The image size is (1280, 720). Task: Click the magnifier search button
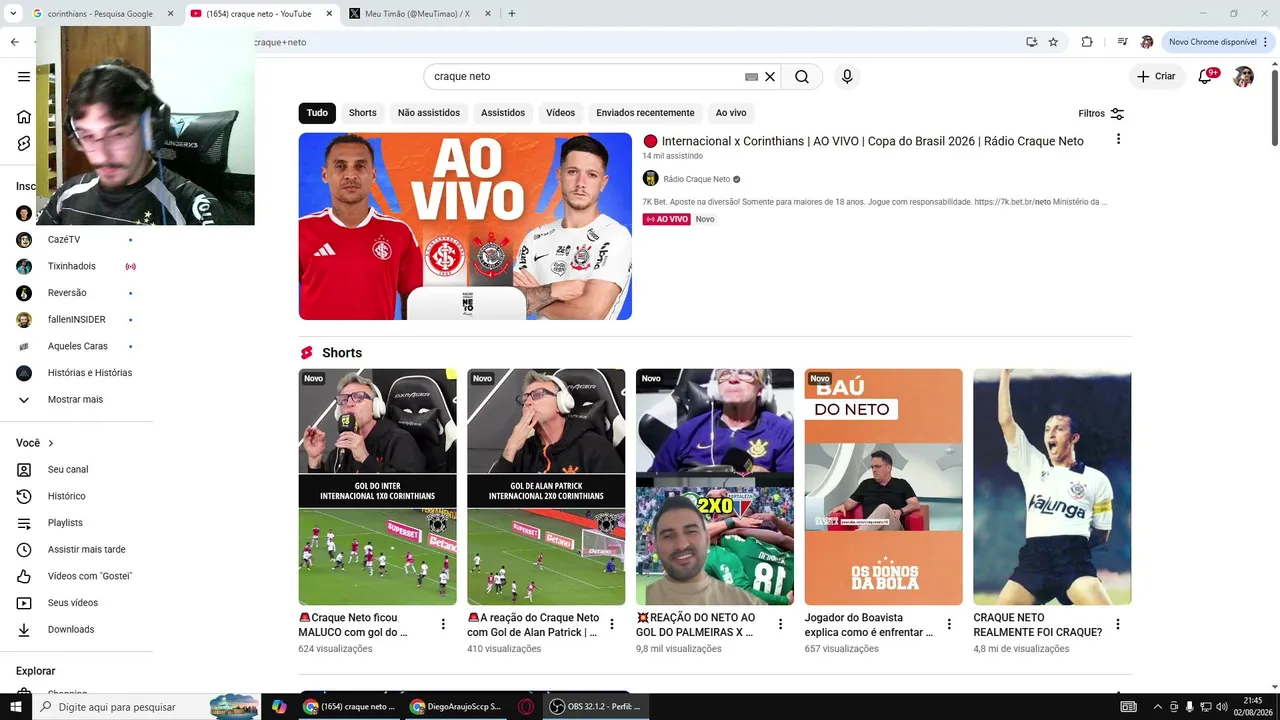[x=802, y=77]
